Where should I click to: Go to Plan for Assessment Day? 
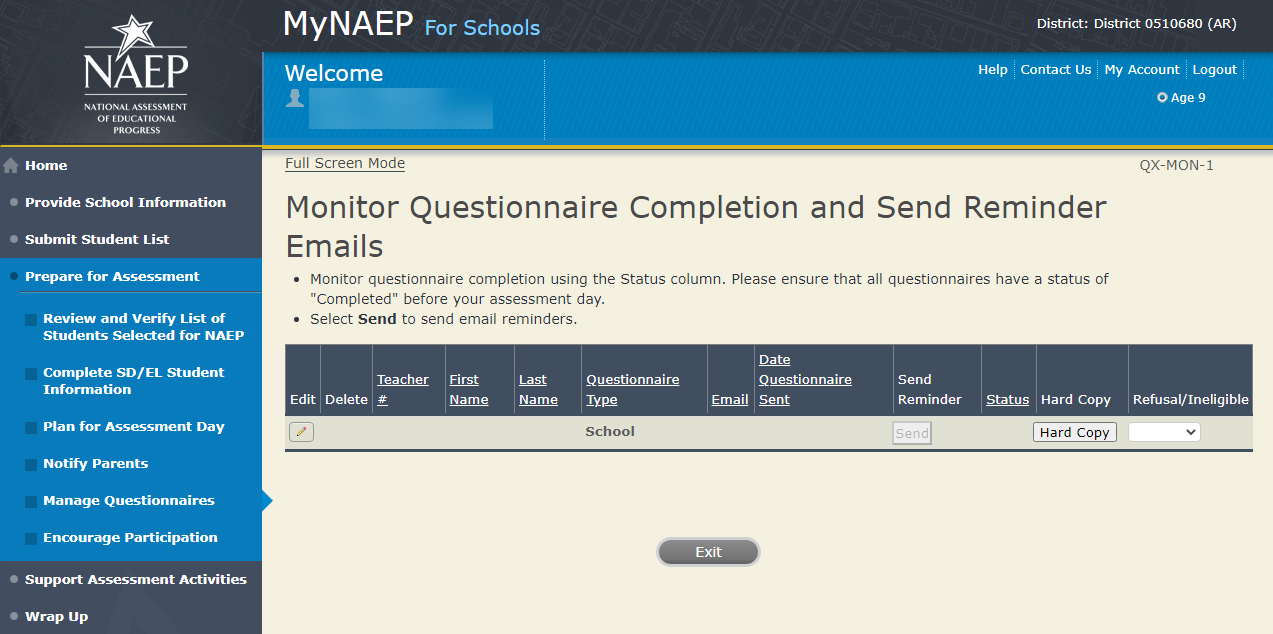[x=133, y=426]
